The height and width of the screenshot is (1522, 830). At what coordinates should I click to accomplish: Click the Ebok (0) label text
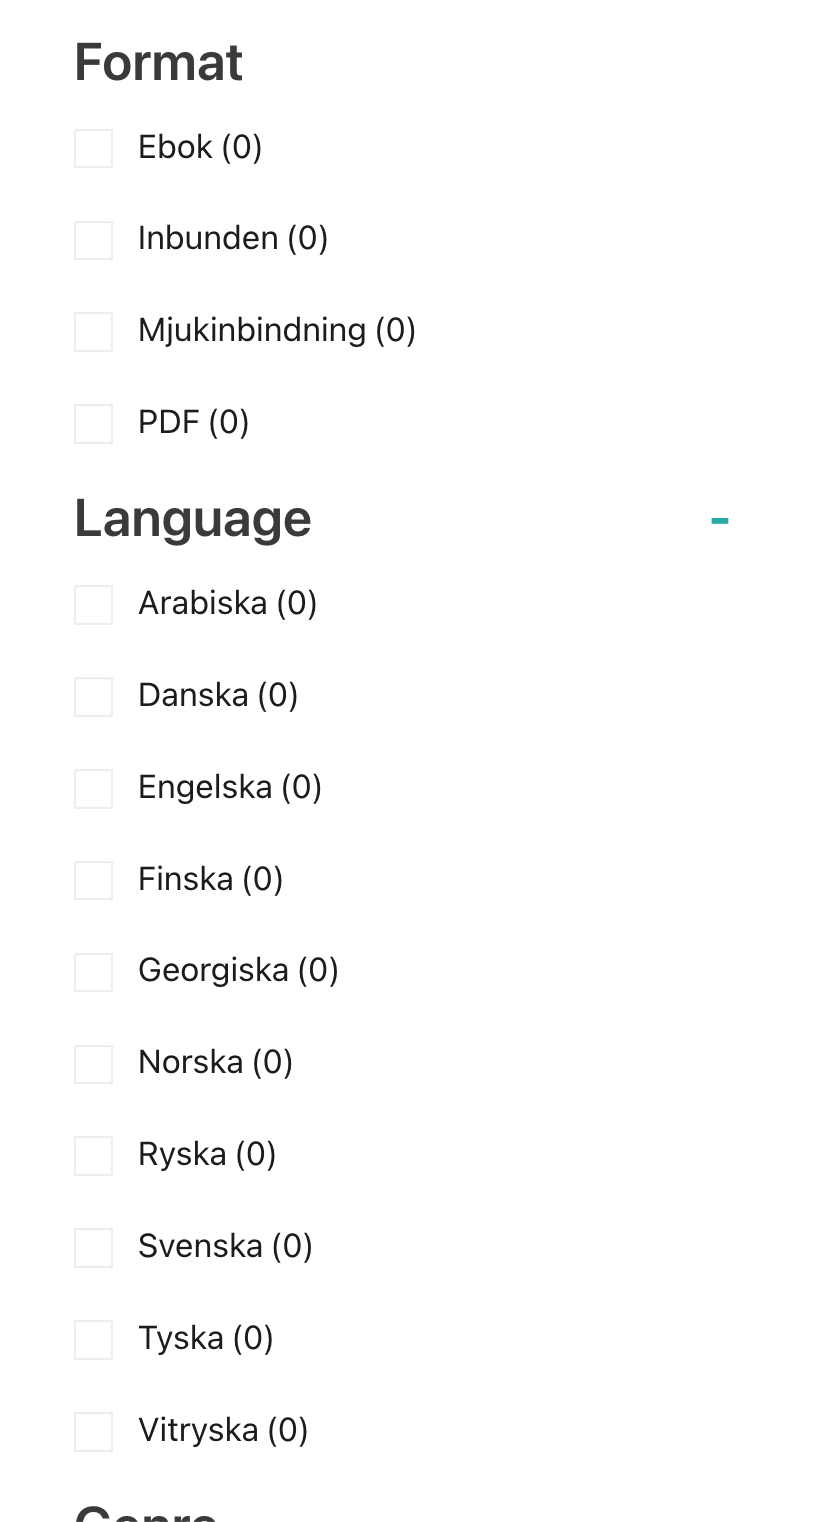pyautogui.click(x=200, y=147)
